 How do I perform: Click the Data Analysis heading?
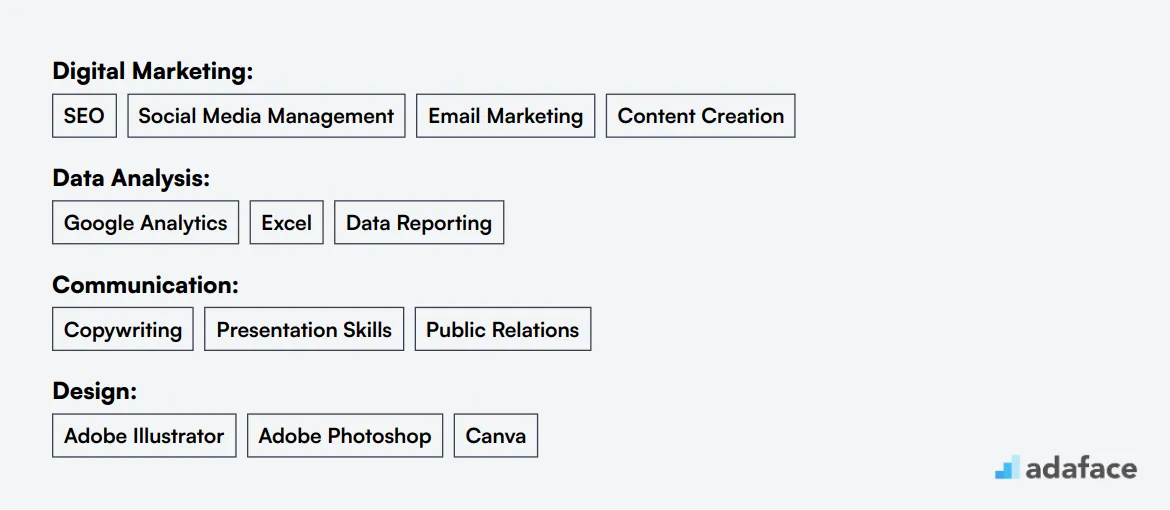coord(131,178)
